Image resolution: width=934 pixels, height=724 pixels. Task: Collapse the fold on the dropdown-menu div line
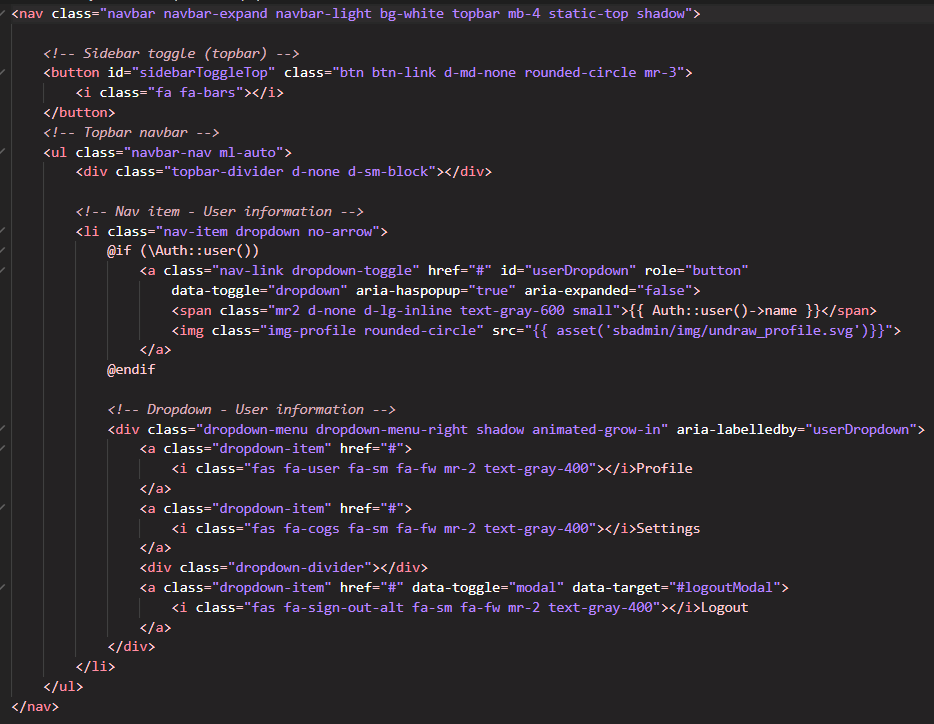click(x=3, y=429)
